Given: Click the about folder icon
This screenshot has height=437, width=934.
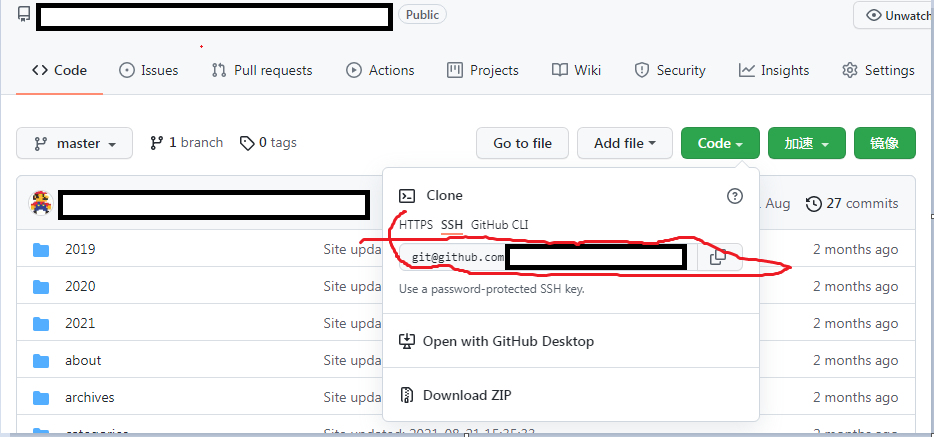Looking at the screenshot, I should click(x=41, y=361).
